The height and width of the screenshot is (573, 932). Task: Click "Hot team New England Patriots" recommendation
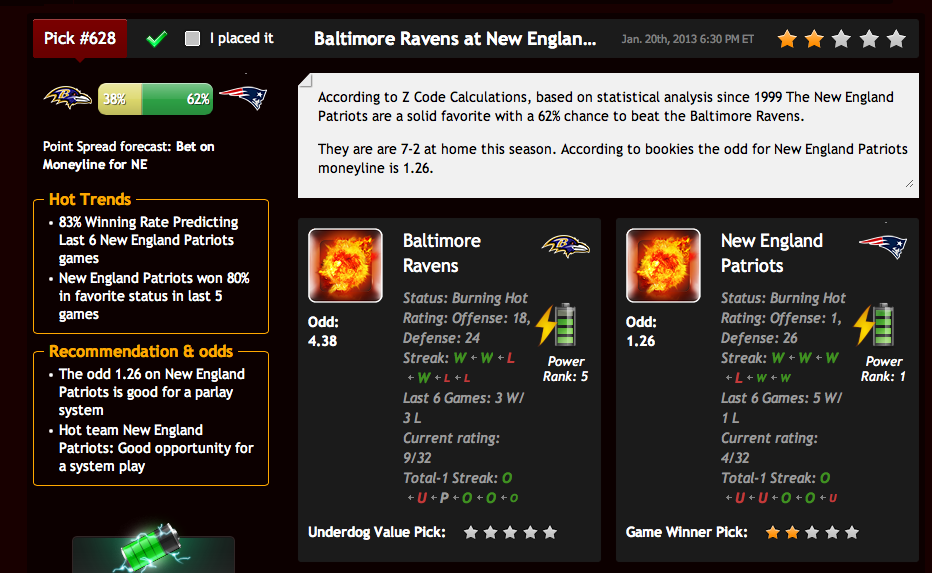coord(156,448)
